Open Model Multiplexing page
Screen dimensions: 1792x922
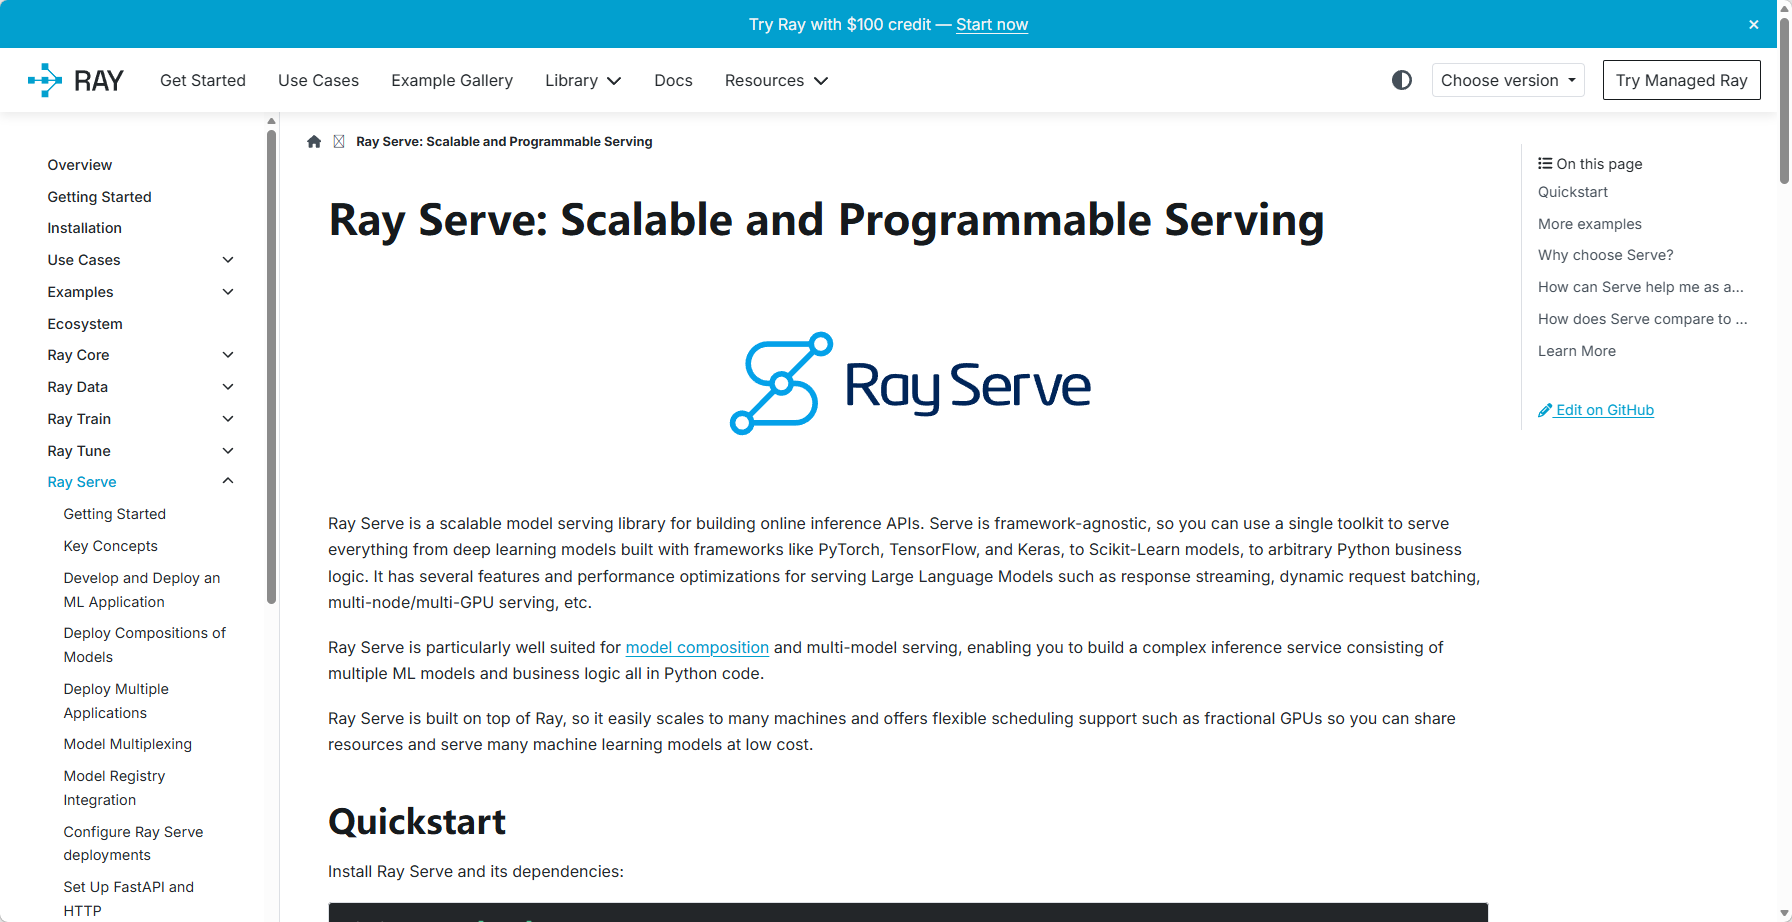click(x=128, y=744)
